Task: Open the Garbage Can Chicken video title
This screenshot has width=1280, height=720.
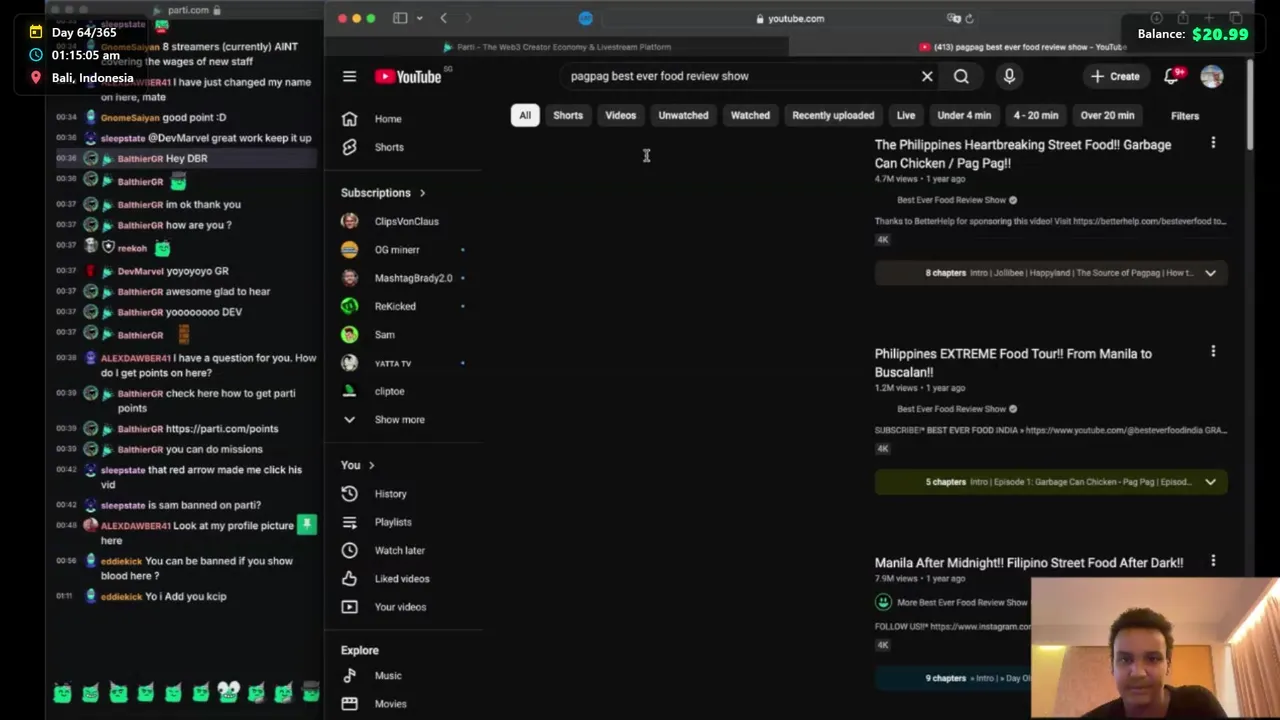Action: pyautogui.click(x=1023, y=154)
